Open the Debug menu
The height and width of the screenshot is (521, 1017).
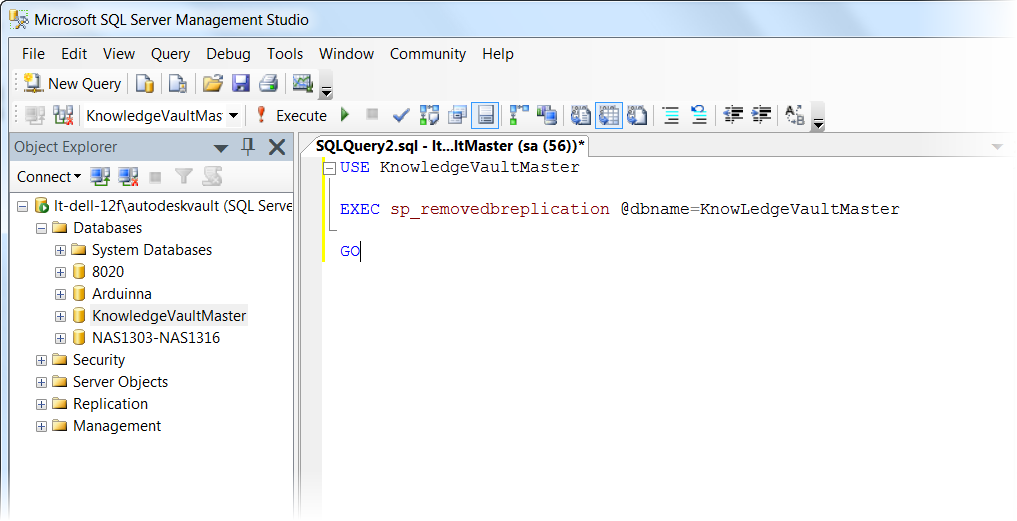tap(228, 54)
